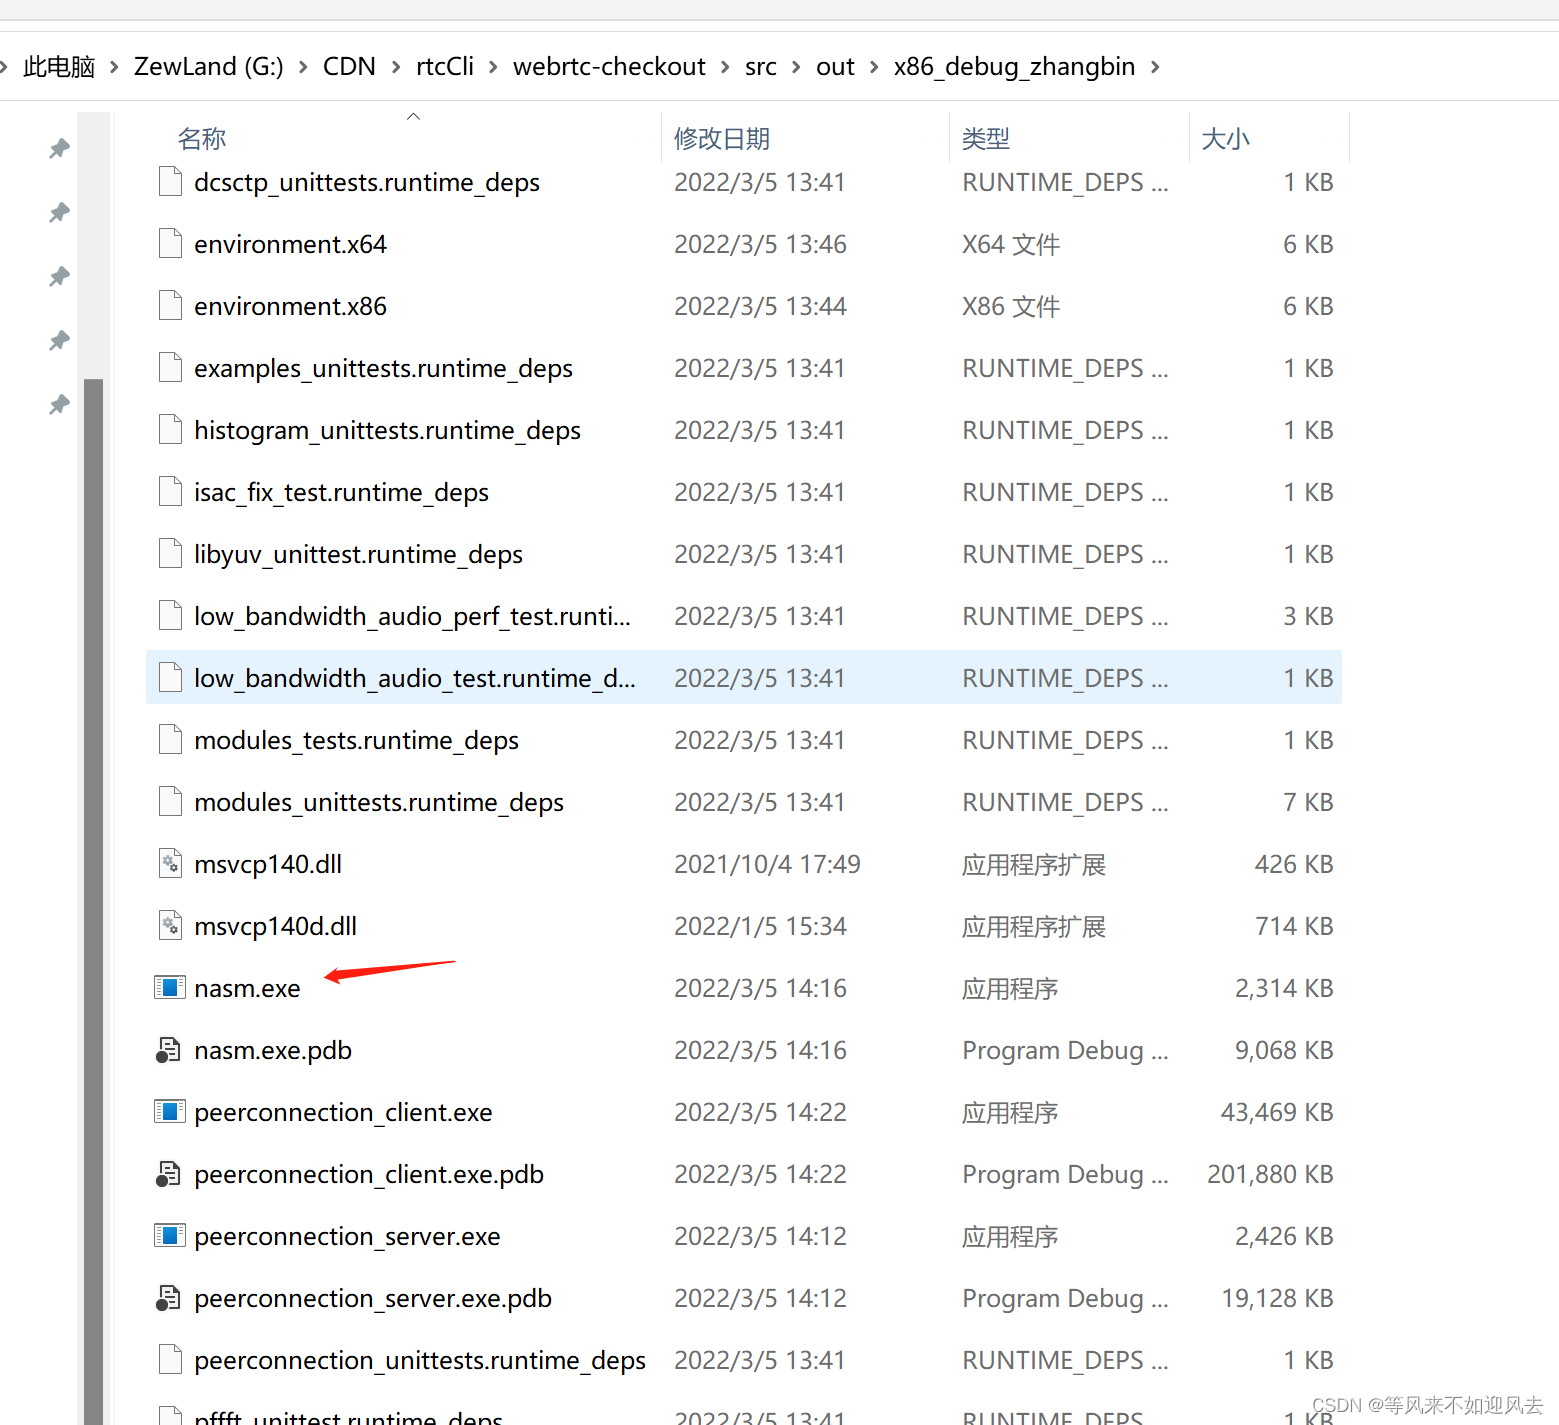Click the peerconnection_client.exe.pdb debug icon

point(169,1174)
